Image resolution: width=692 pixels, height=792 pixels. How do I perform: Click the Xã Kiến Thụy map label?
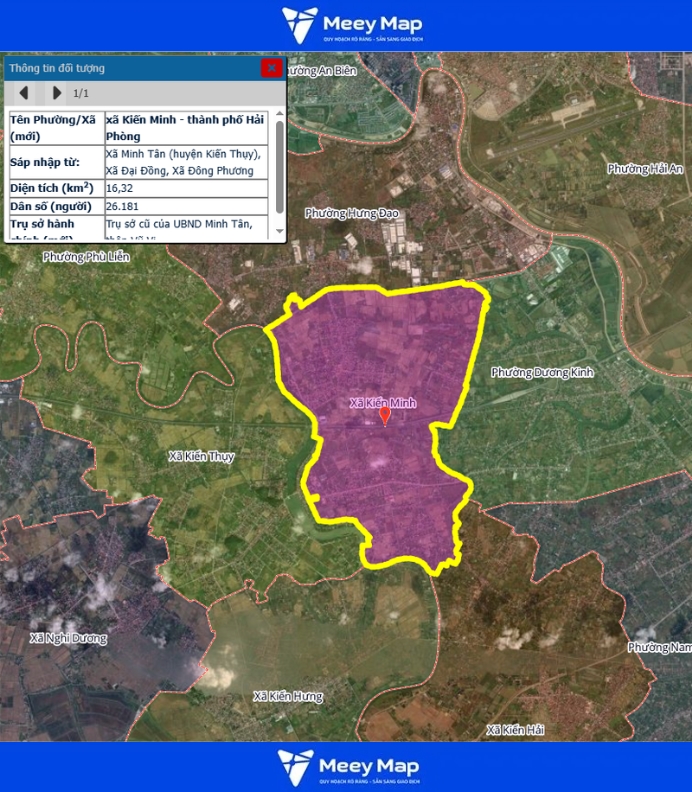click(x=201, y=456)
